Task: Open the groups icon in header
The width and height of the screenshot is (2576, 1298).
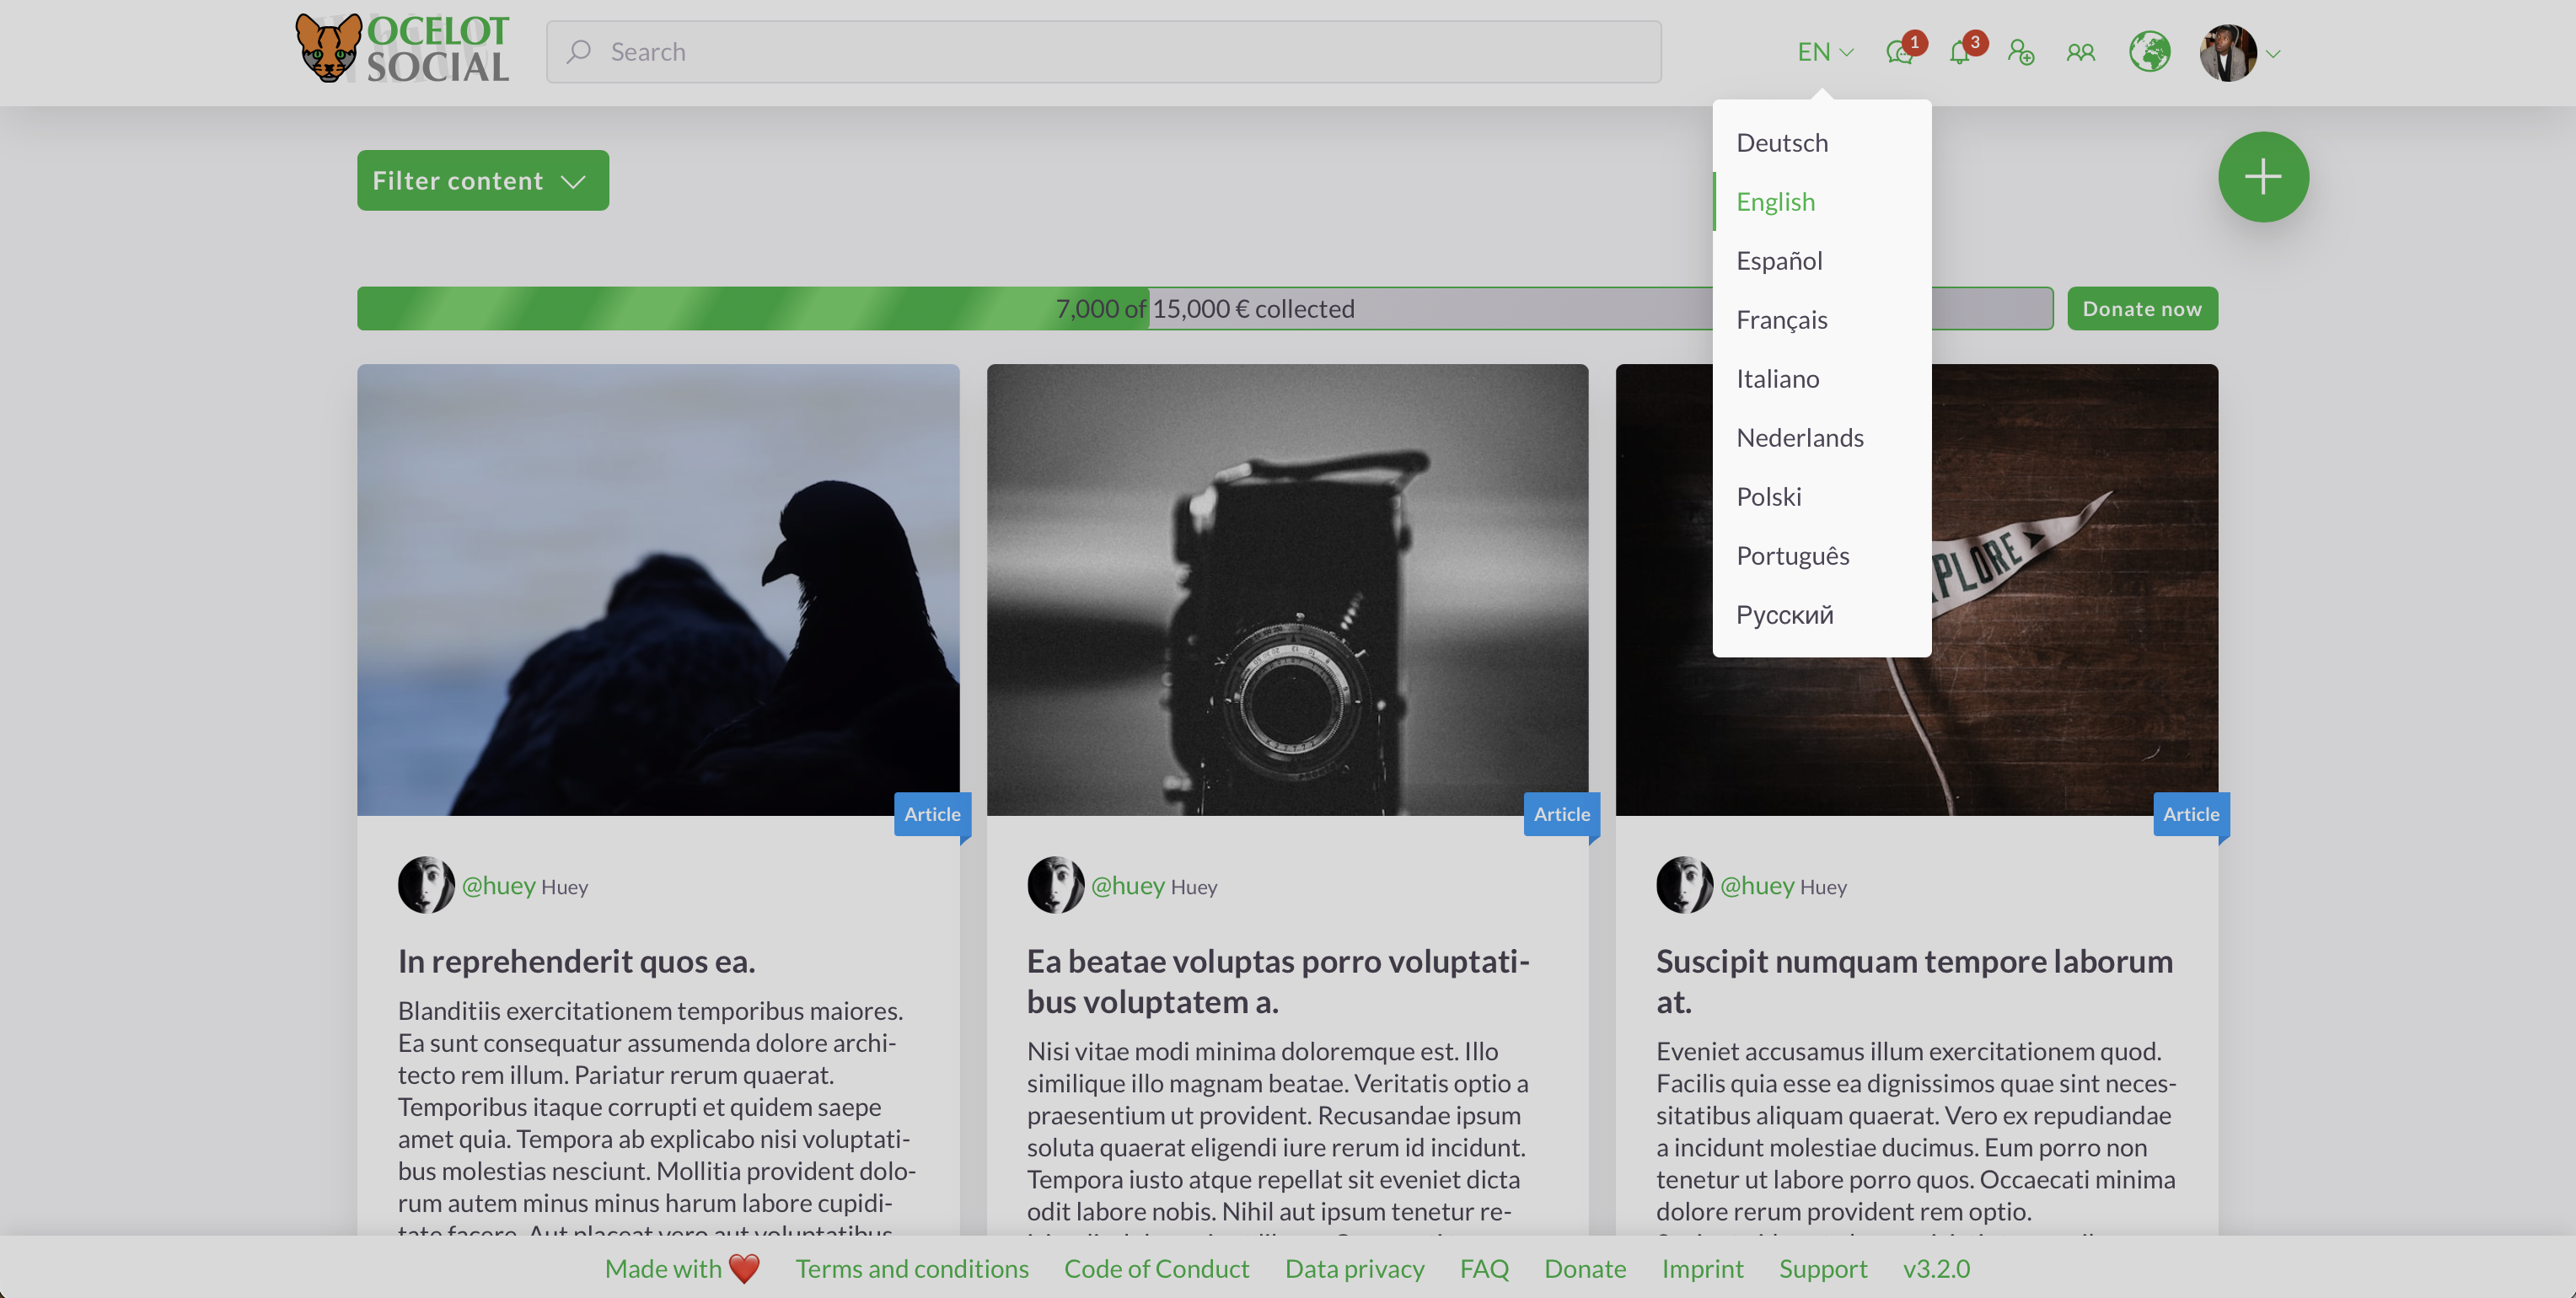Action: [2080, 52]
